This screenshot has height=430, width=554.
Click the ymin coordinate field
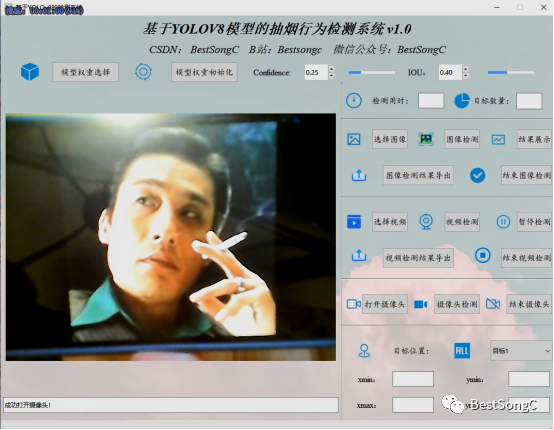[x=529, y=379]
